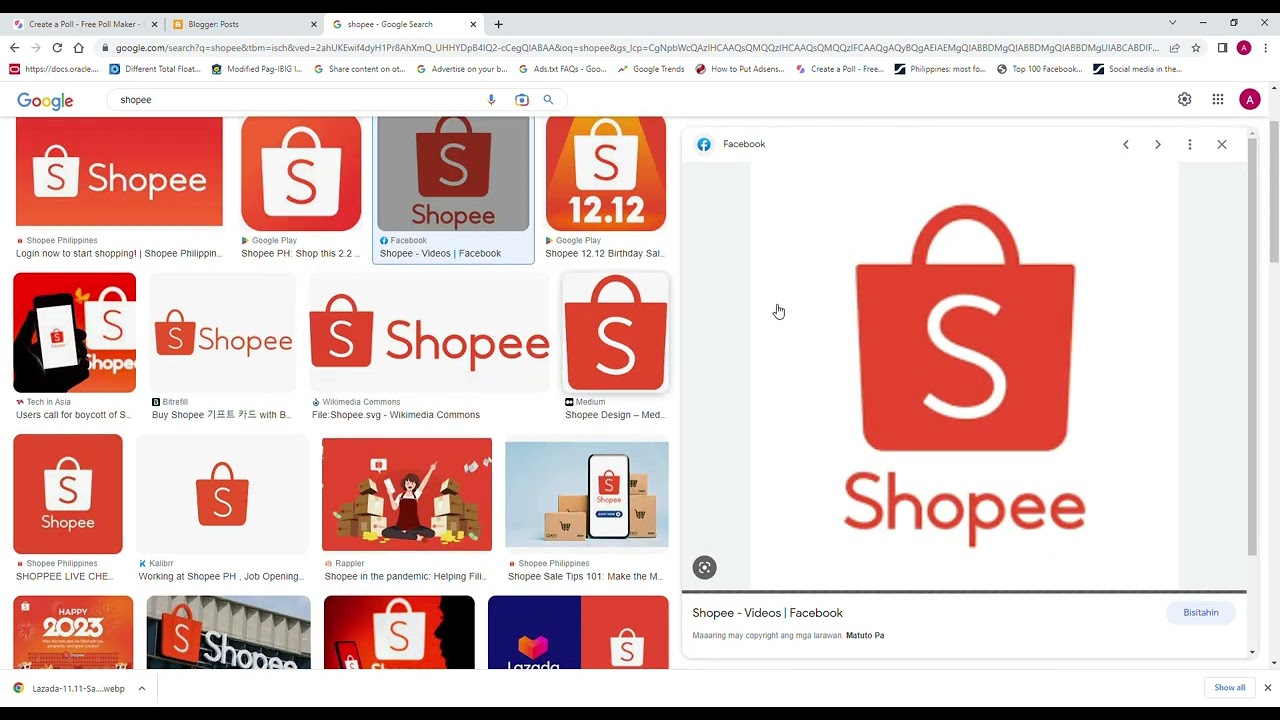Open the Shopee - Videos | Facebook title link
The image size is (1280, 720).
767,613
